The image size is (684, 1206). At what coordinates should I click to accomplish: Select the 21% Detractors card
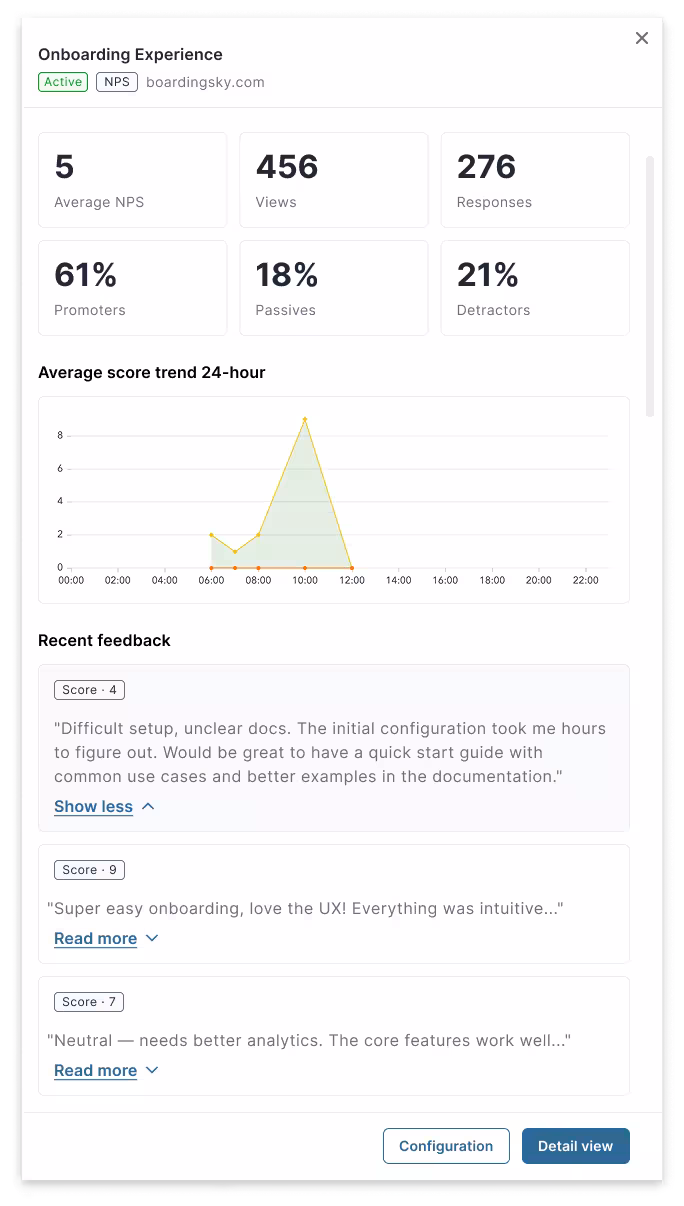[535, 288]
